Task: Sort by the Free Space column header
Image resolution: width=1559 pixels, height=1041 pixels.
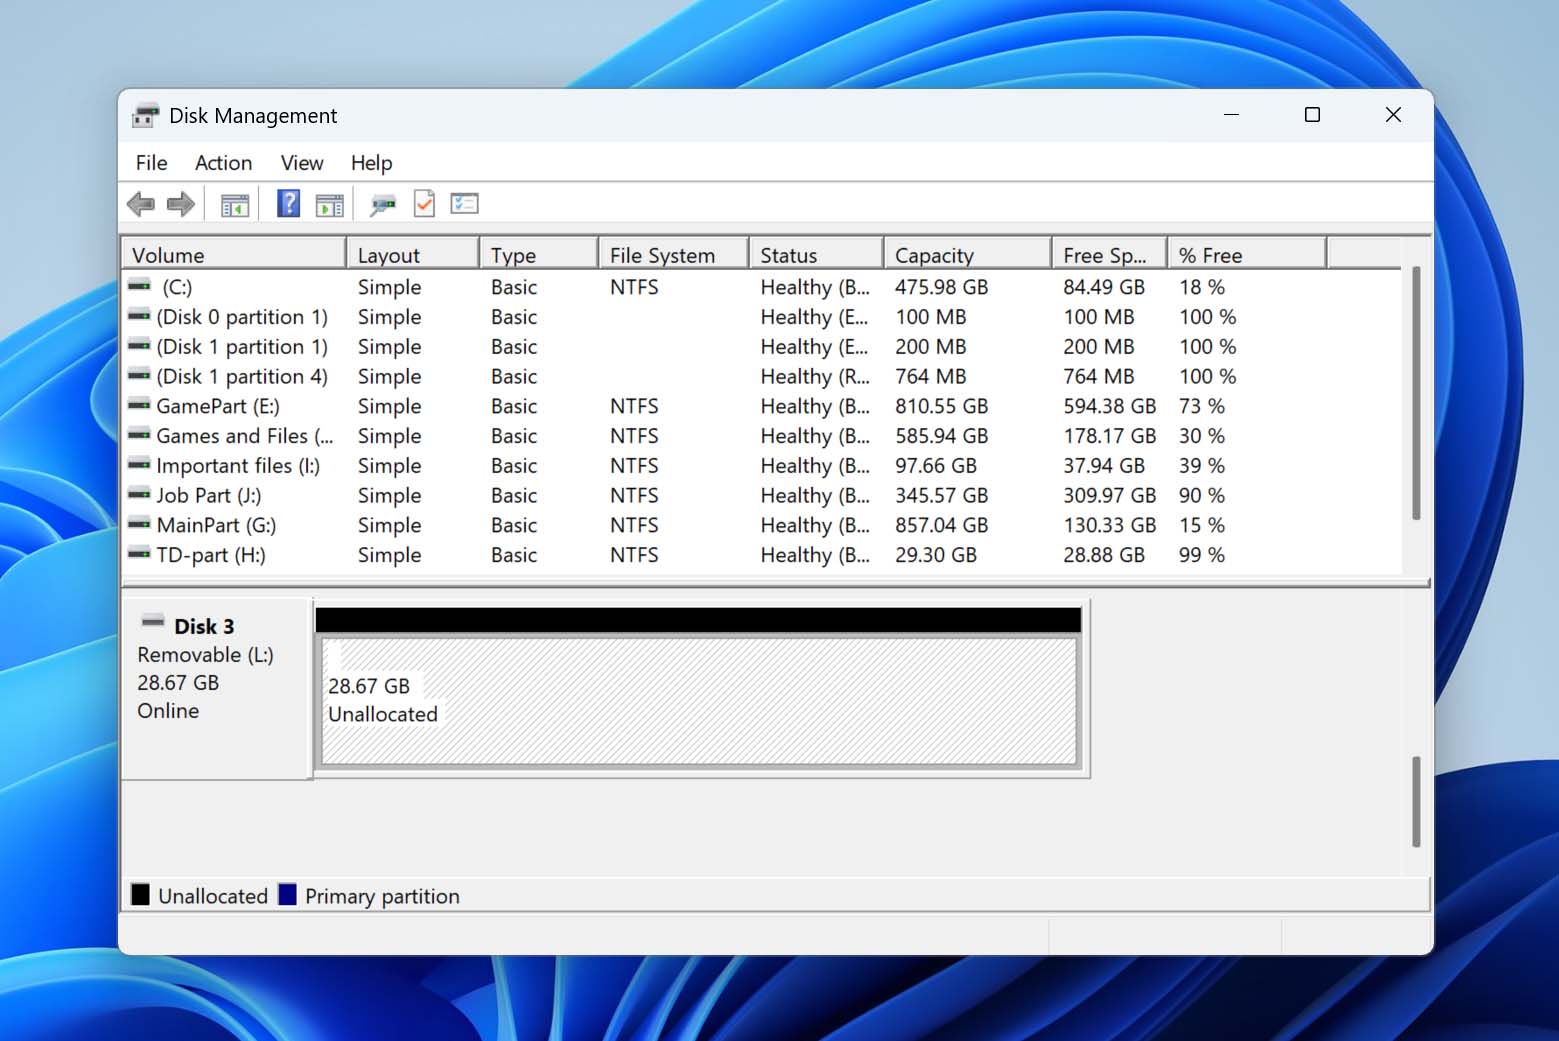Action: 1109,255
